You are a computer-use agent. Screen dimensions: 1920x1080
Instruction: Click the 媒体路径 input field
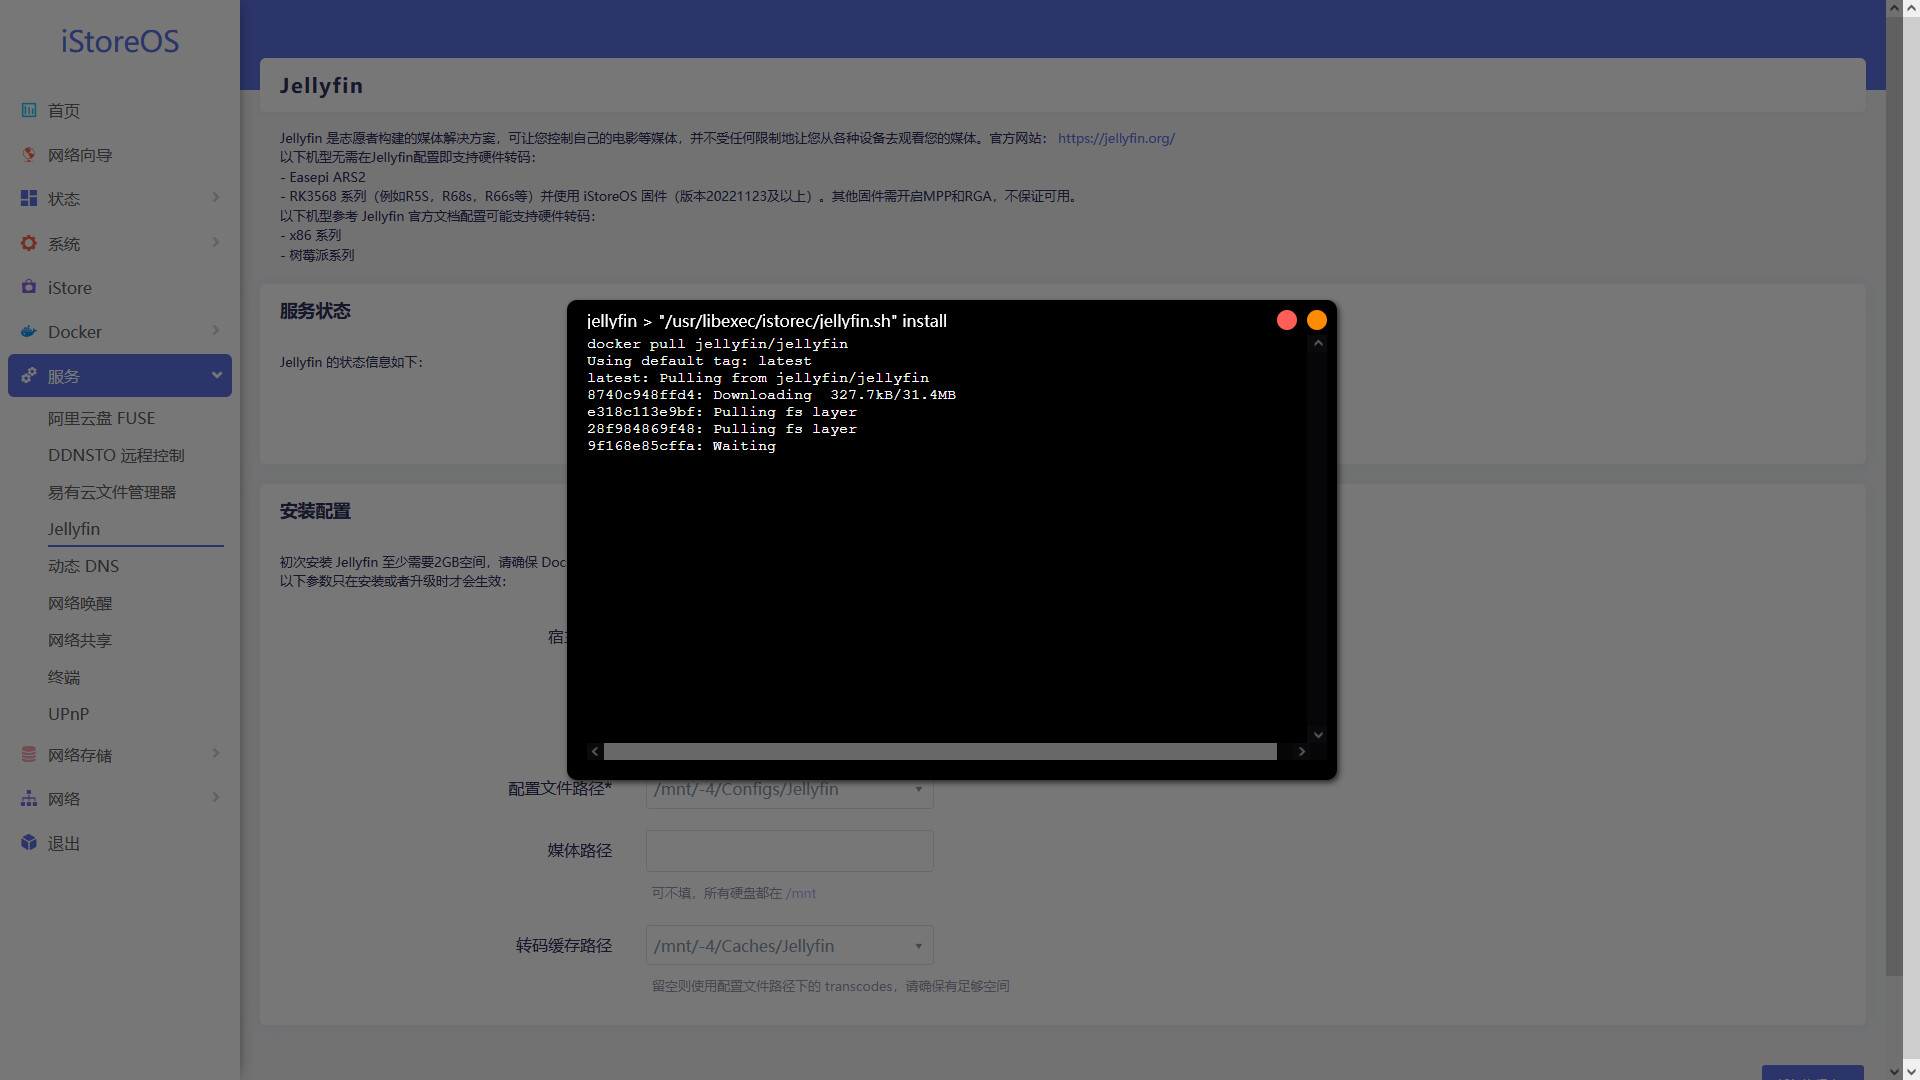pyautogui.click(x=790, y=850)
